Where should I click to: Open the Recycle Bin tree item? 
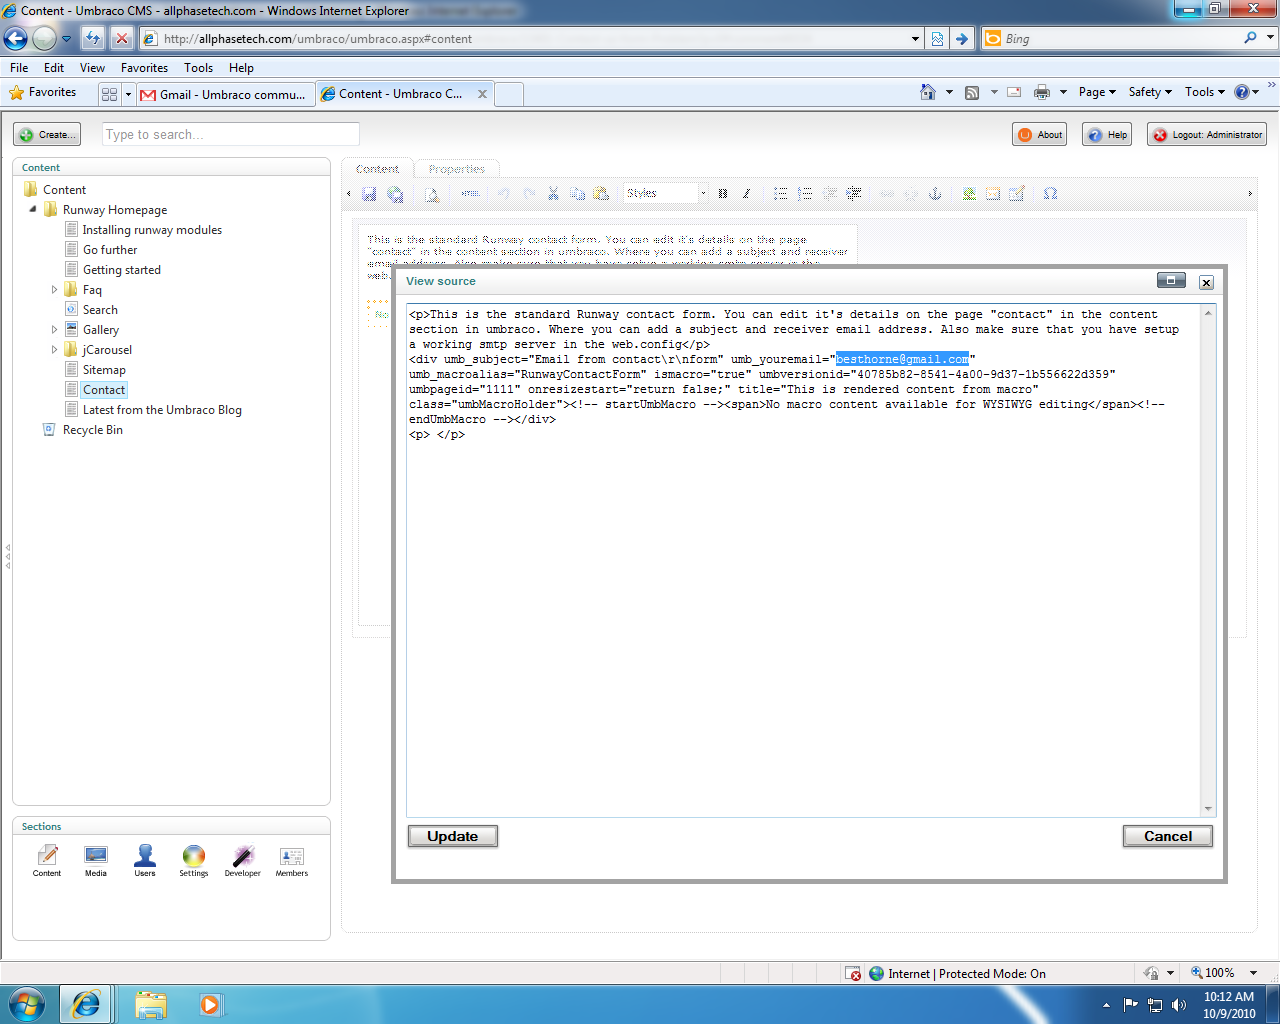[x=93, y=430]
